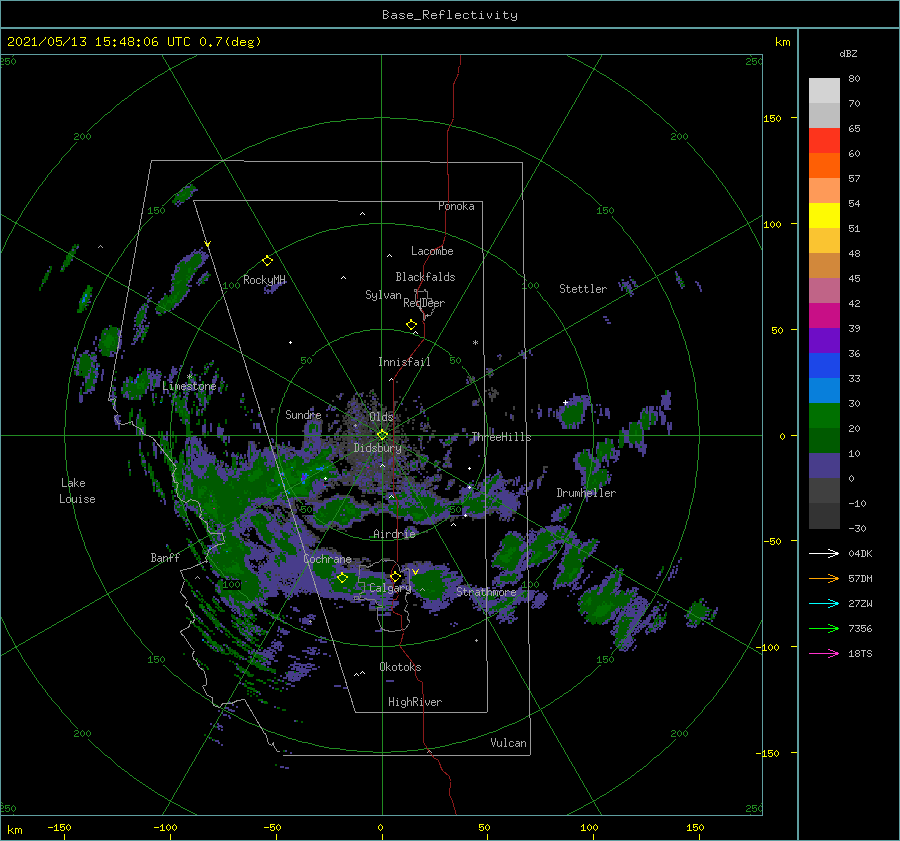This screenshot has width=900, height=841.
Task: Click the 18TS legend label
Action: click(x=860, y=653)
